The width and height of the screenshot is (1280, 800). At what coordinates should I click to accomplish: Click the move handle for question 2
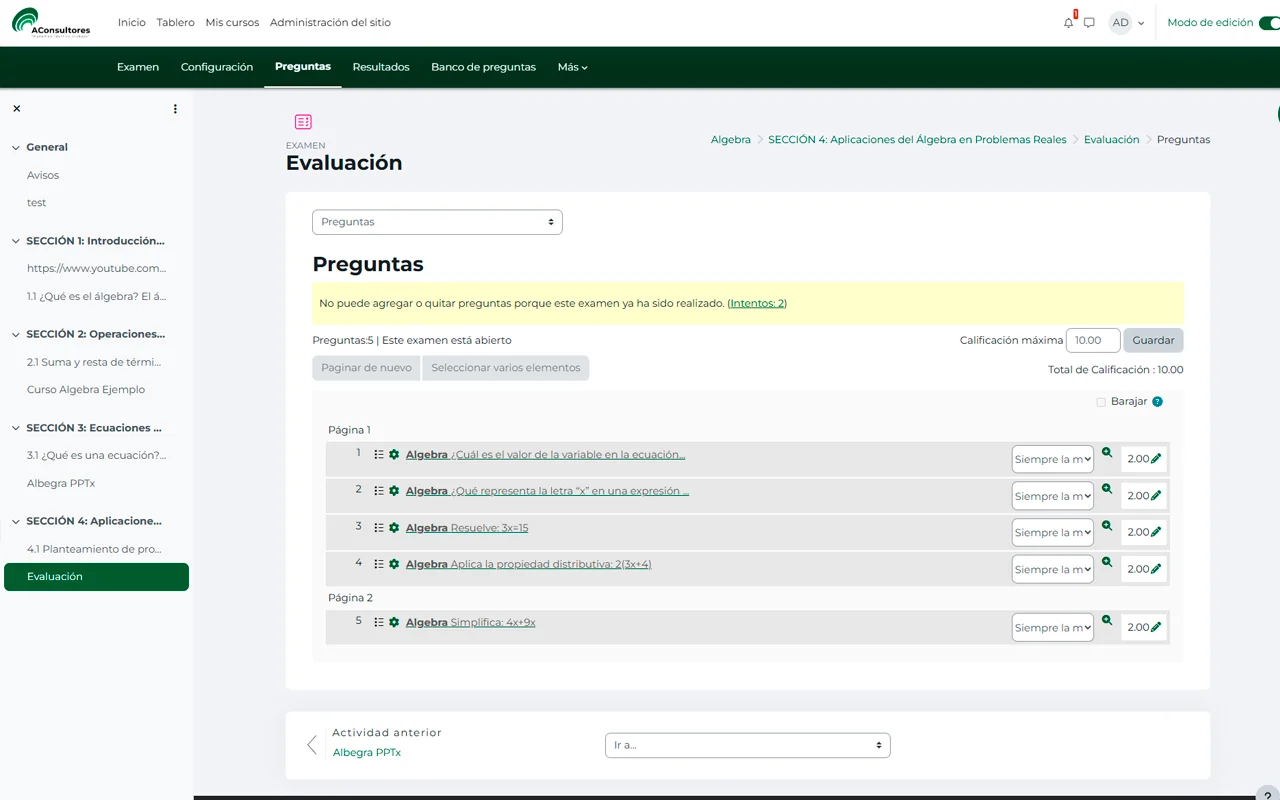pos(379,491)
